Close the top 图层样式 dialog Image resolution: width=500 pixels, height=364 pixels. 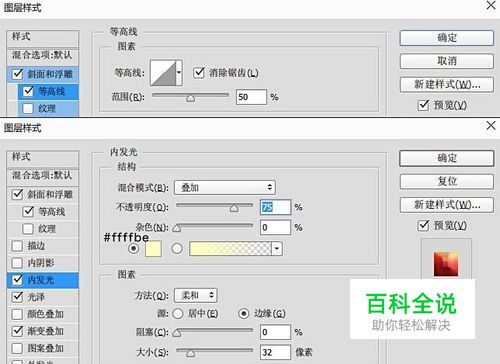[x=491, y=5]
